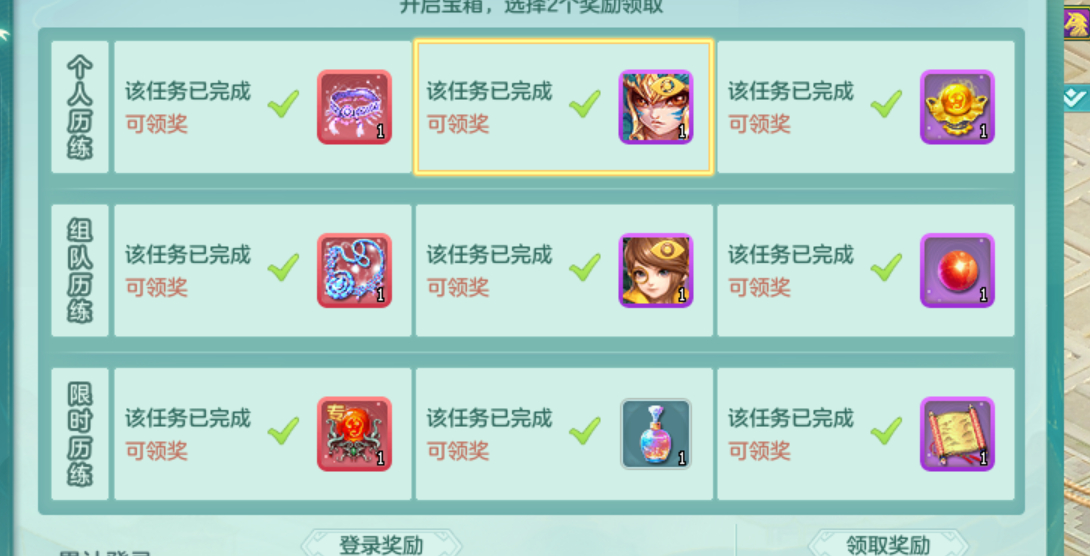This screenshot has height=556, width=1090.
Task: Click the checkmark icon on right sidebar
Action: click(1075, 98)
